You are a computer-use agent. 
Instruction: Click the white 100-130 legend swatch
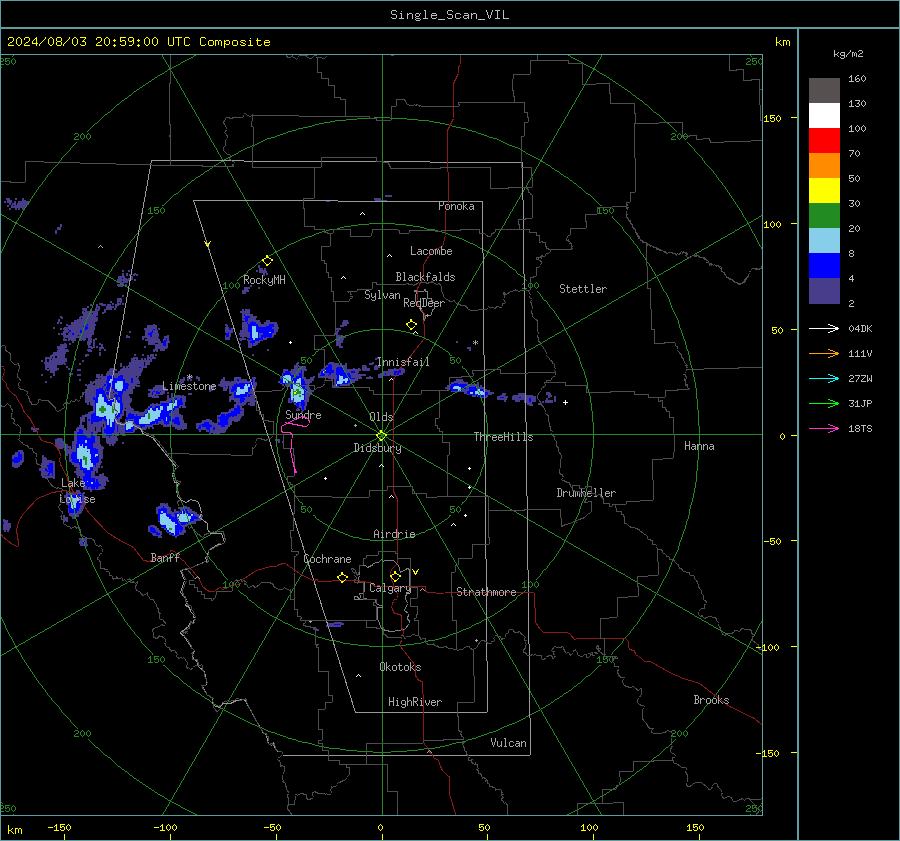[824, 115]
